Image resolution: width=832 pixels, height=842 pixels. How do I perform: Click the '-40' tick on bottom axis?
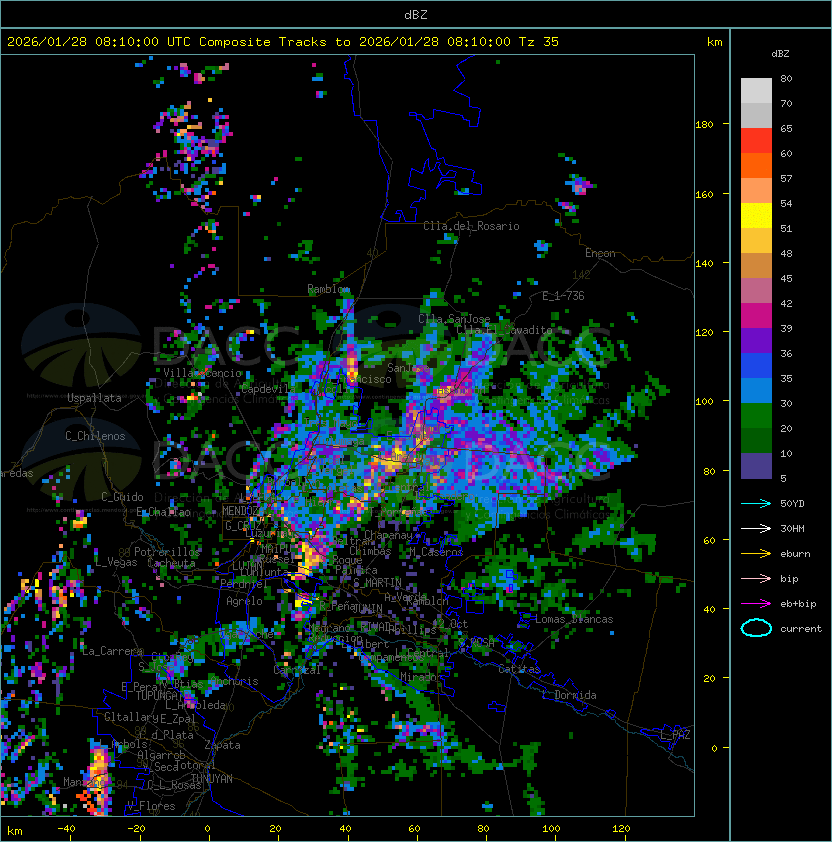66,829
